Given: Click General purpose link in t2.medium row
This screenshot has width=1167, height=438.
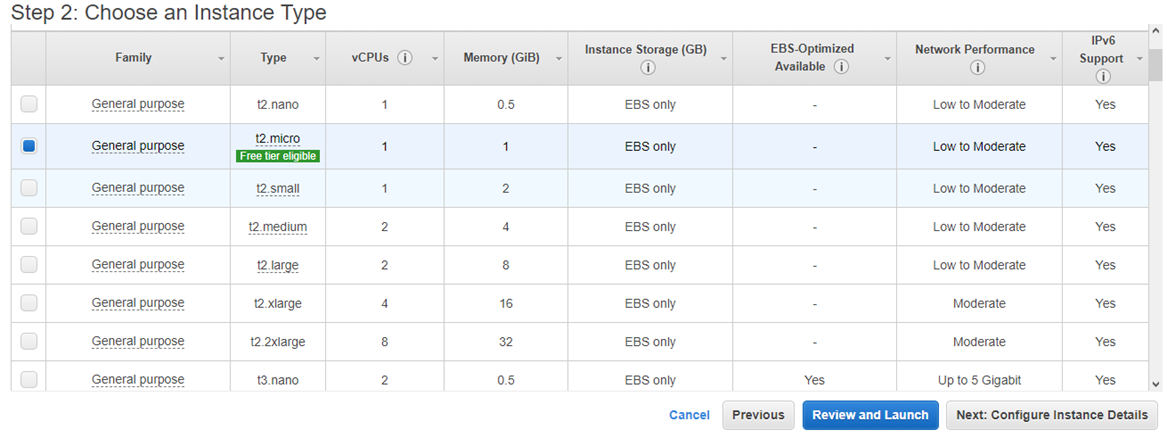Looking at the screenshot, I should click(138, 226).
